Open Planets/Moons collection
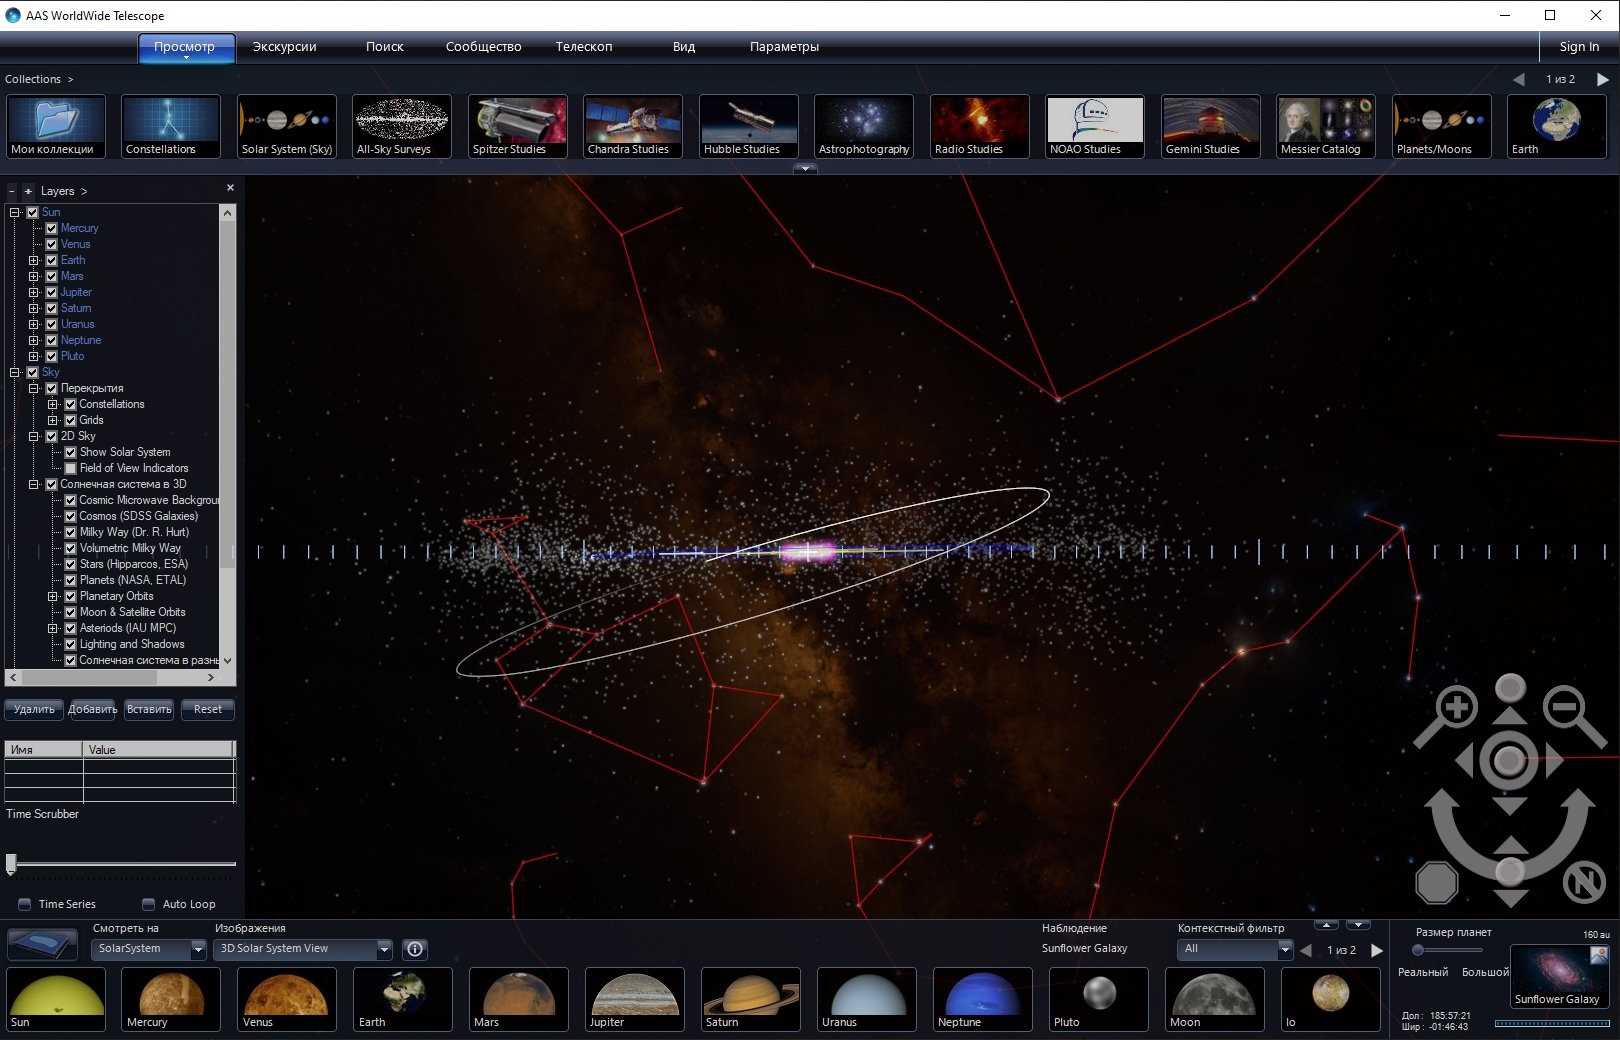This screenshot has height=1040, width=1620. point(1442,126)
